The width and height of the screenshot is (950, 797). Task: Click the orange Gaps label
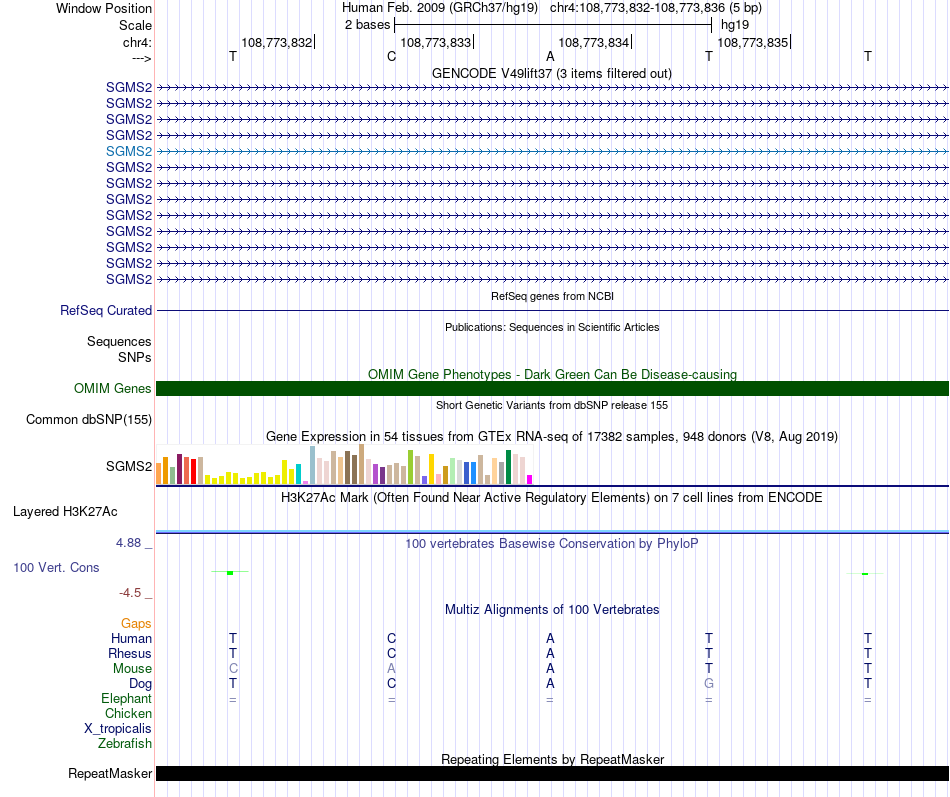[136, 624]
